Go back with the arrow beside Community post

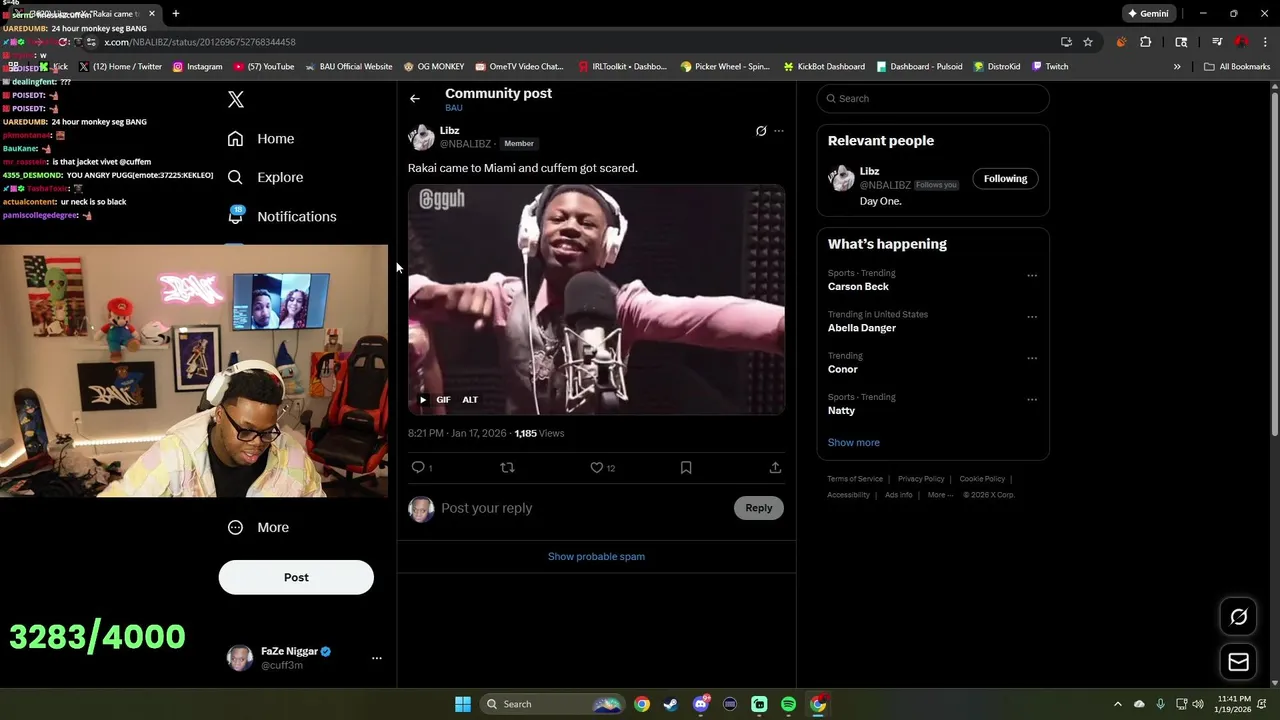[415, 99]
